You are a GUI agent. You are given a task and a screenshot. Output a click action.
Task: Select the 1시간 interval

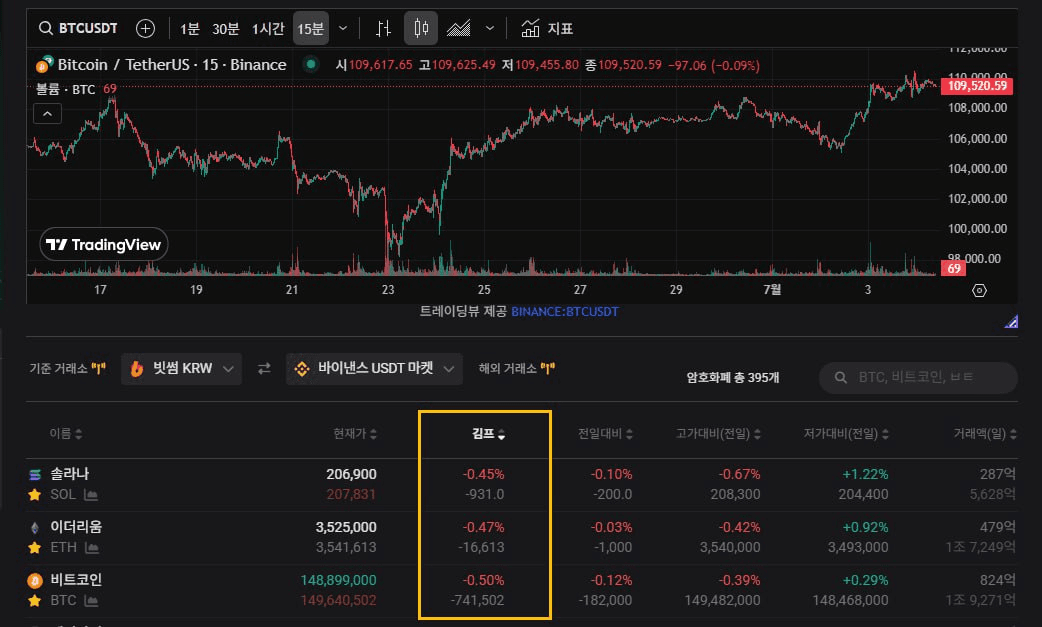tap(267, 29)
